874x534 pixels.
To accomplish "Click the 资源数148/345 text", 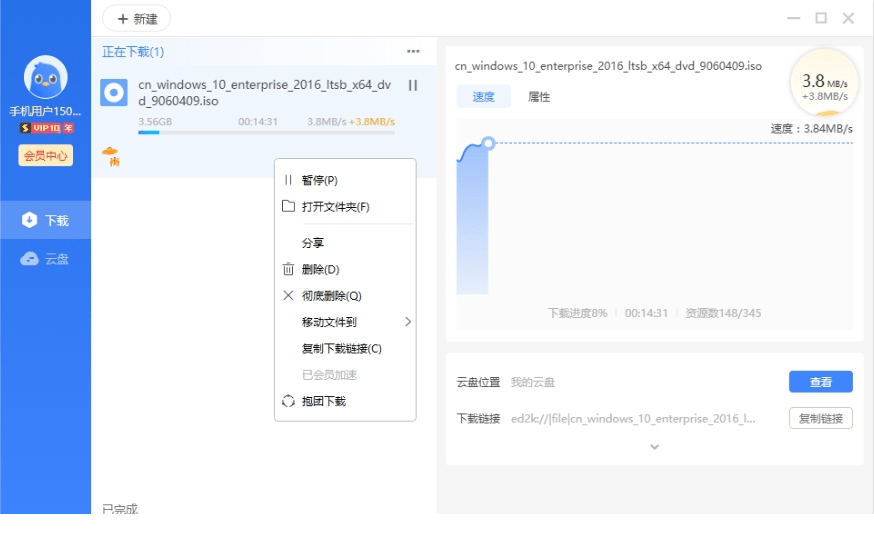I will pyautogui.click(x=723, y=313).
